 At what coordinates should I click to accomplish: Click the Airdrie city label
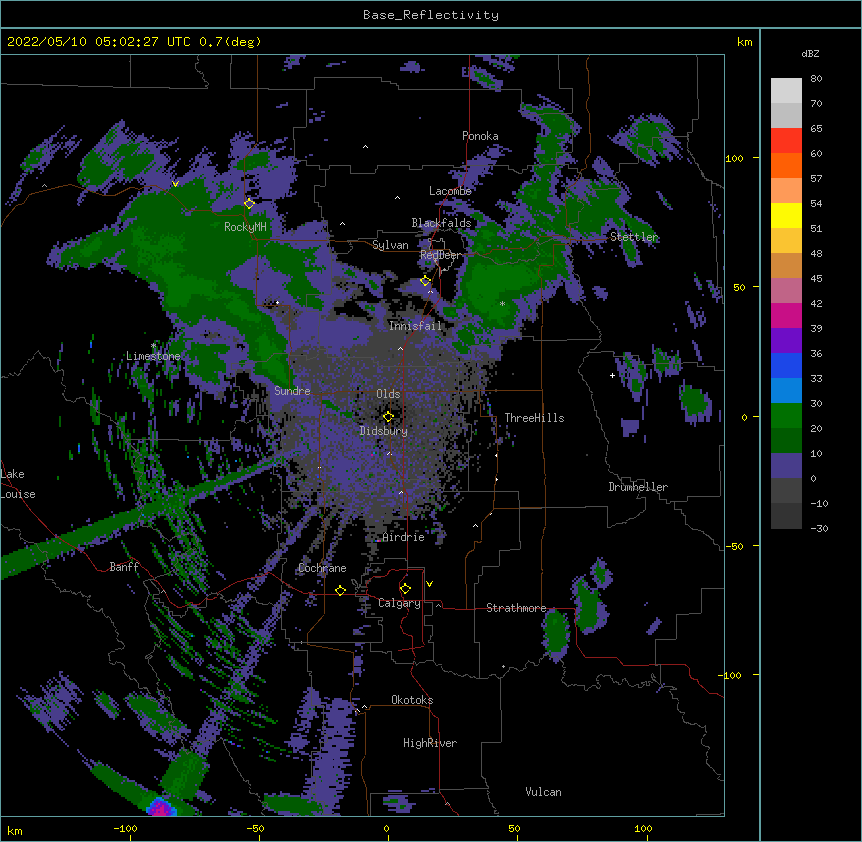click(404, 537)
